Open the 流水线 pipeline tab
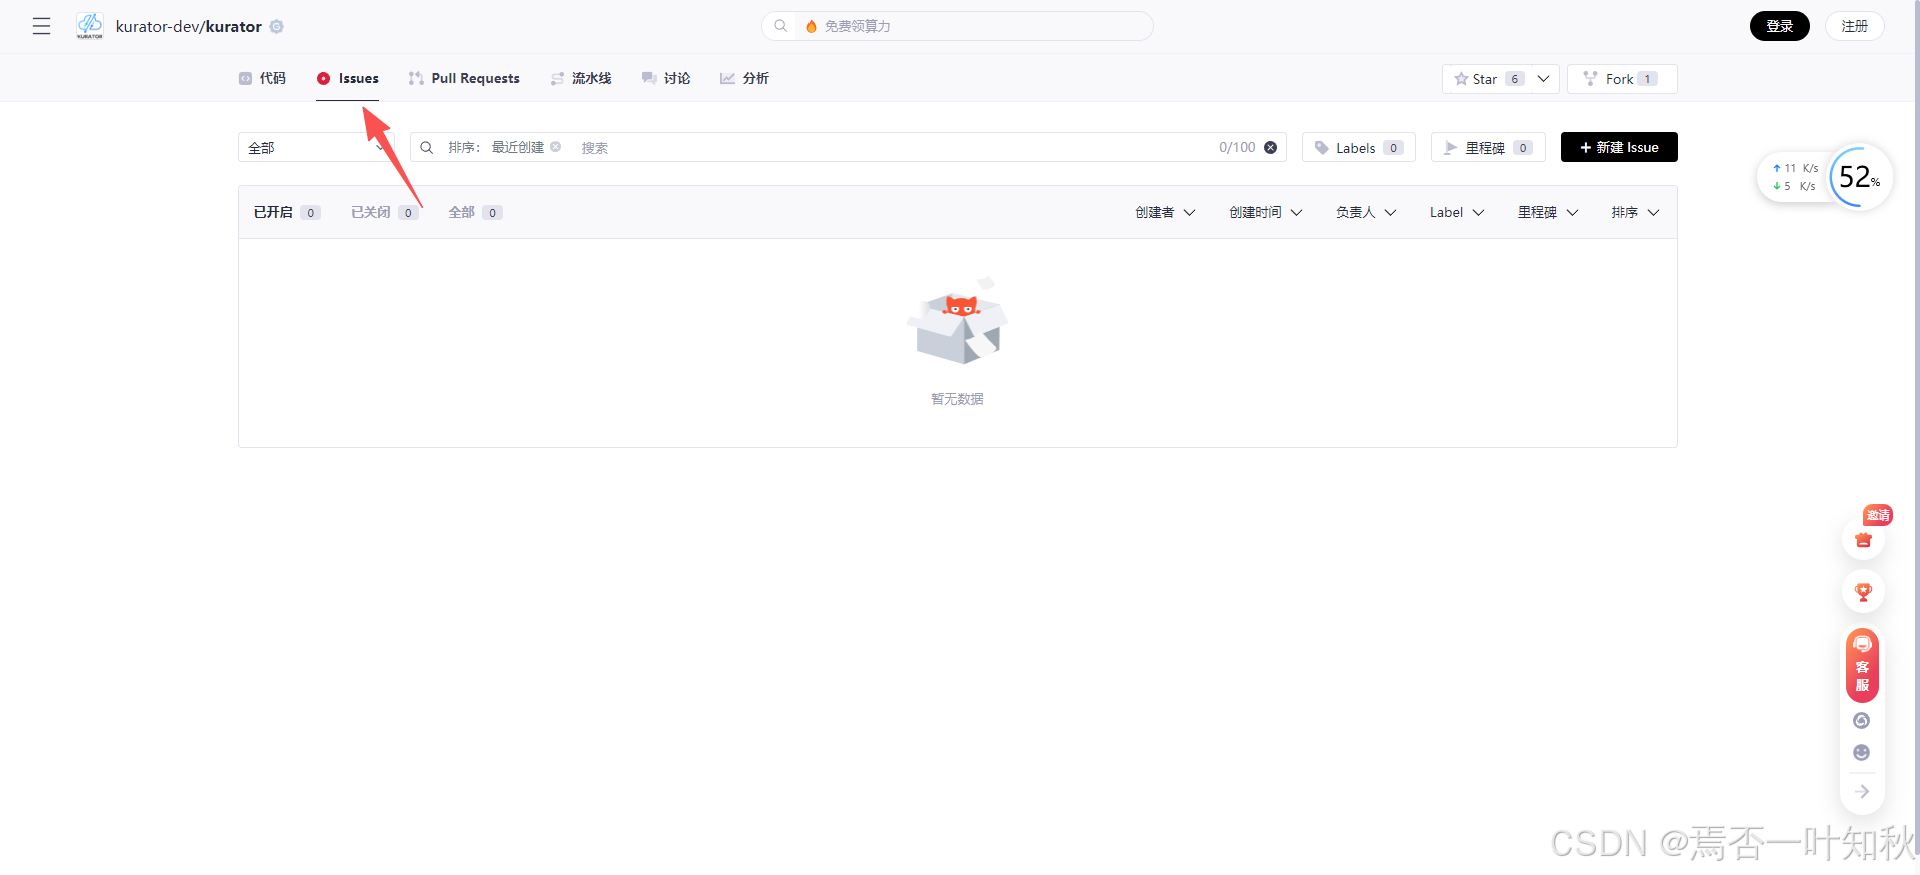Screen dimensions: 1920x875 [x=581, y=78]
